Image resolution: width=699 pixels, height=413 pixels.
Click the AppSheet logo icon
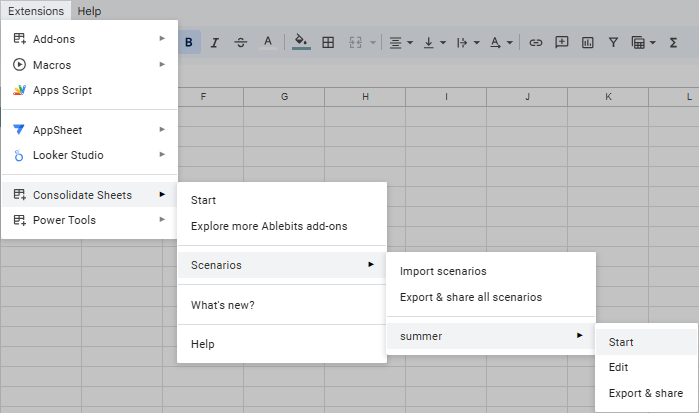pos(19,130)
